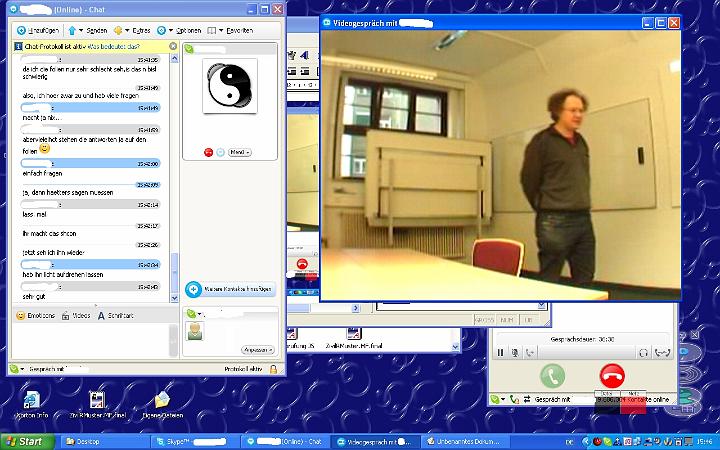Mute microphone in call window
Screen dimensions: 720x450
[x=515, y=353]
